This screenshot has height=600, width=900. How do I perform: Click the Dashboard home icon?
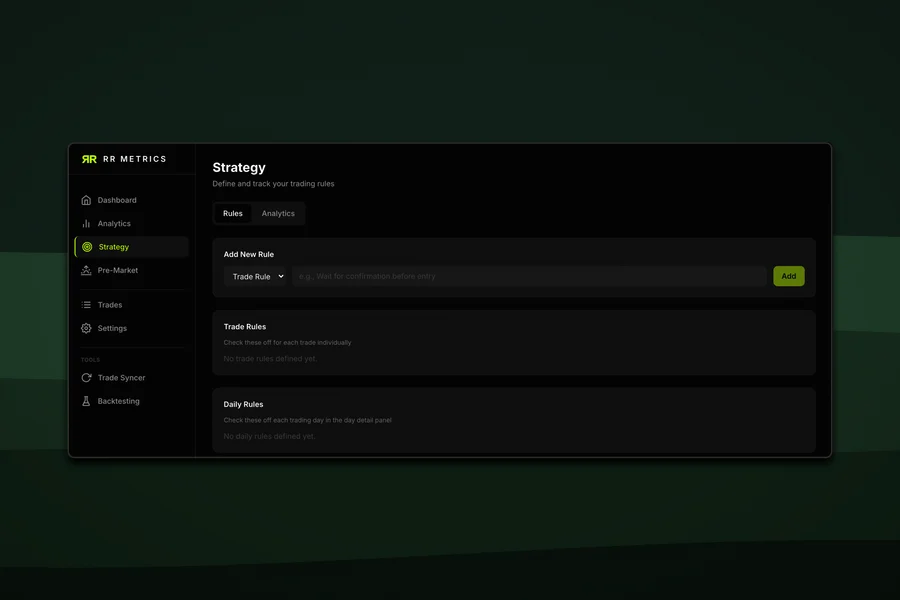pyautogui.click(x=86, y=200)
